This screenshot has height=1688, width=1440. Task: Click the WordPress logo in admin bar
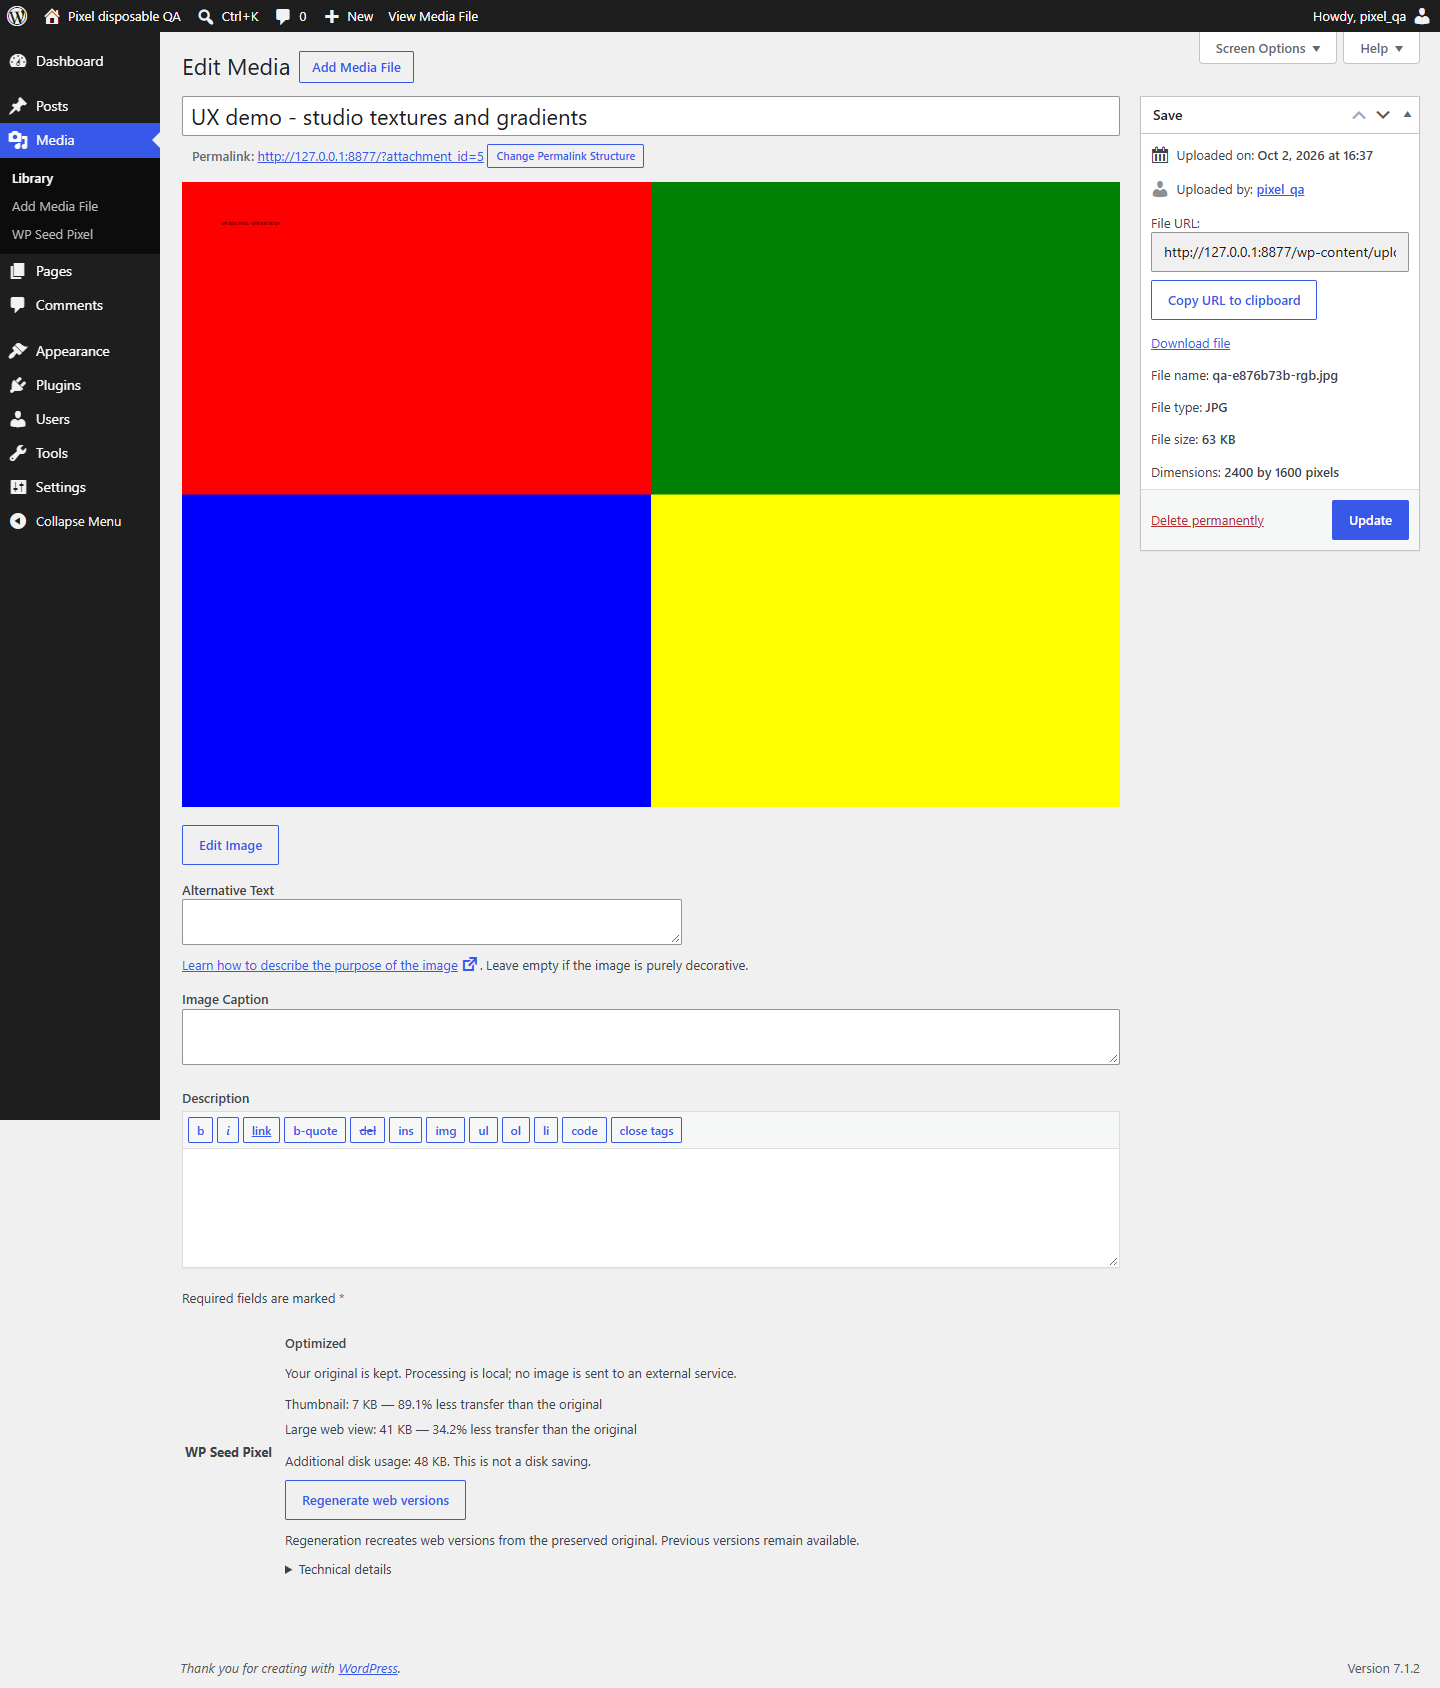pyautogui.click(x=17, y=16)
